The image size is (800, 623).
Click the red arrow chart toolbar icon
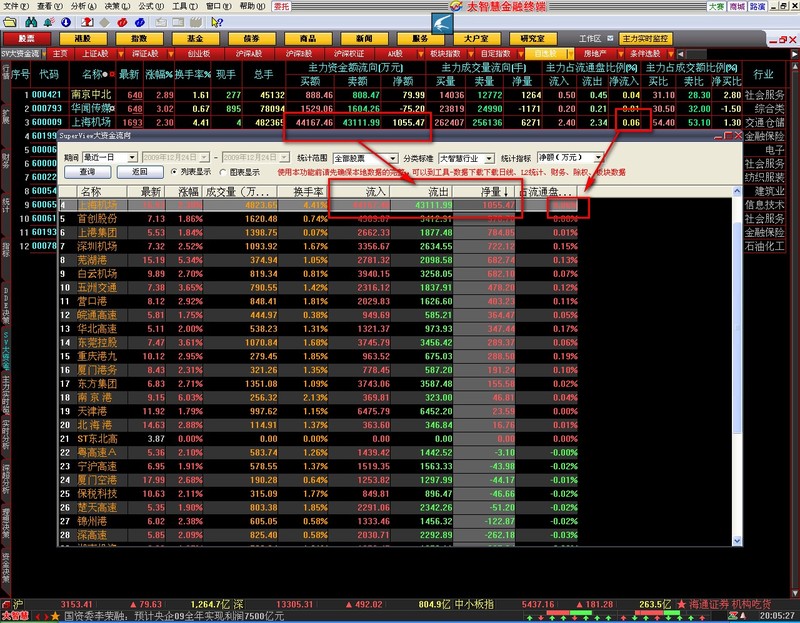pos(87,22)
